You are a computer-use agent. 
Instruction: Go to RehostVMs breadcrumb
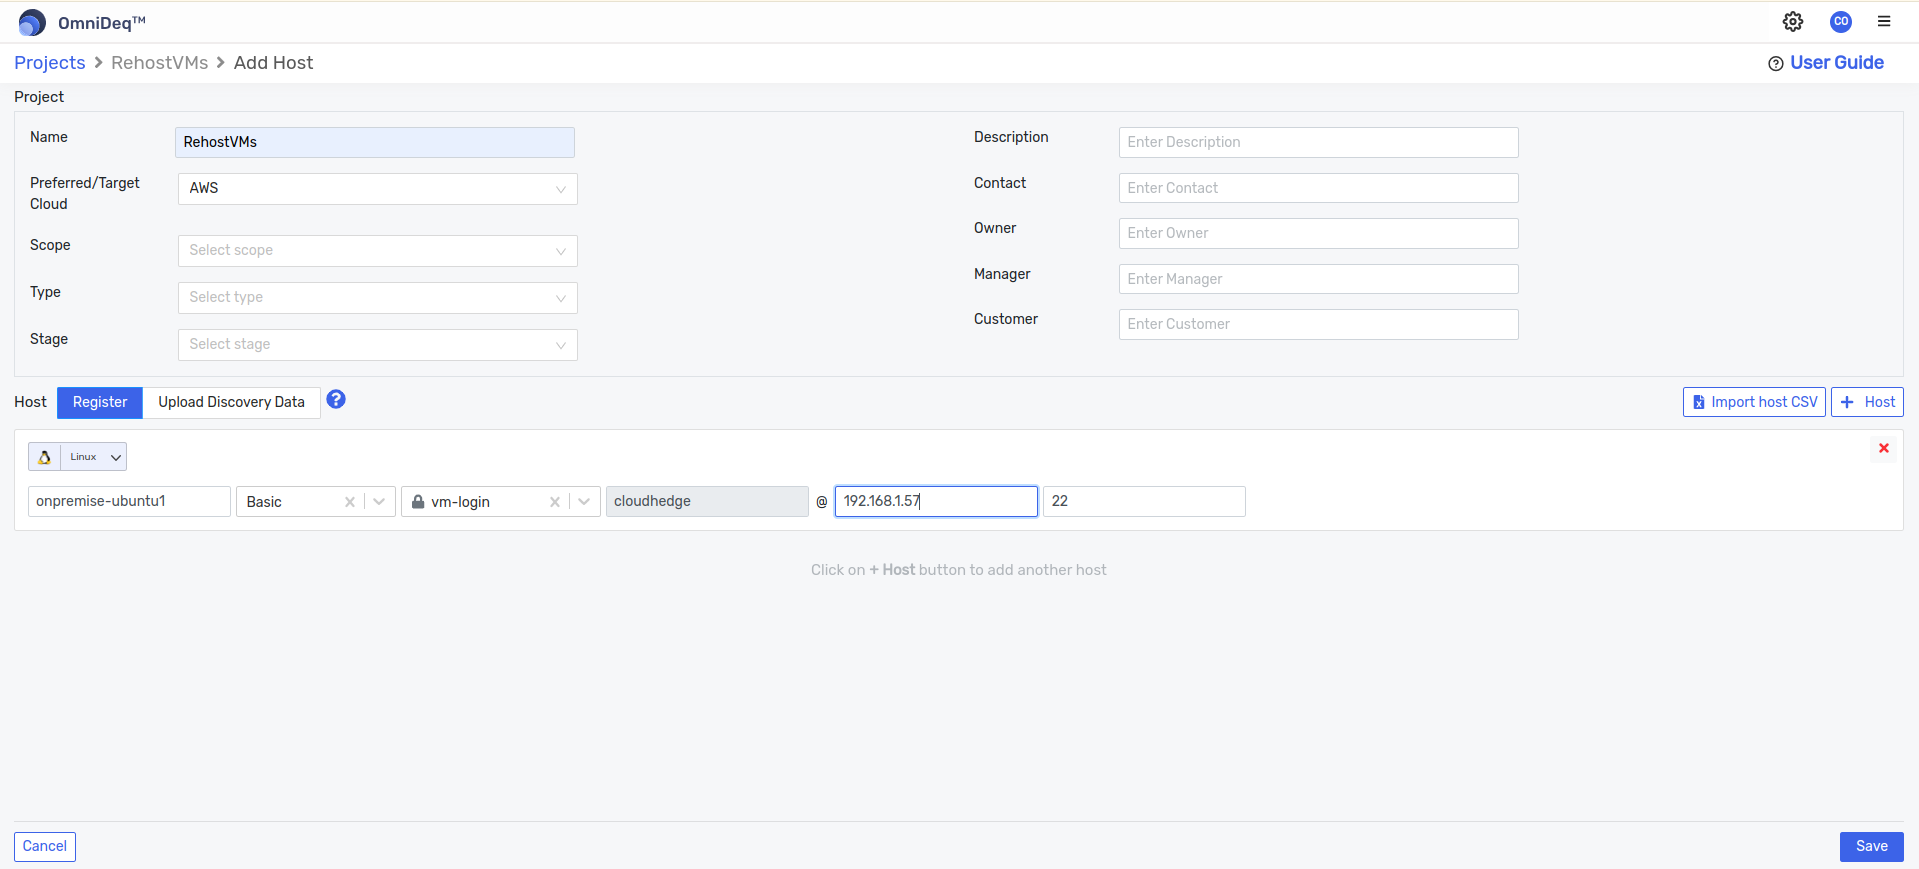click(x=160, y=63)
